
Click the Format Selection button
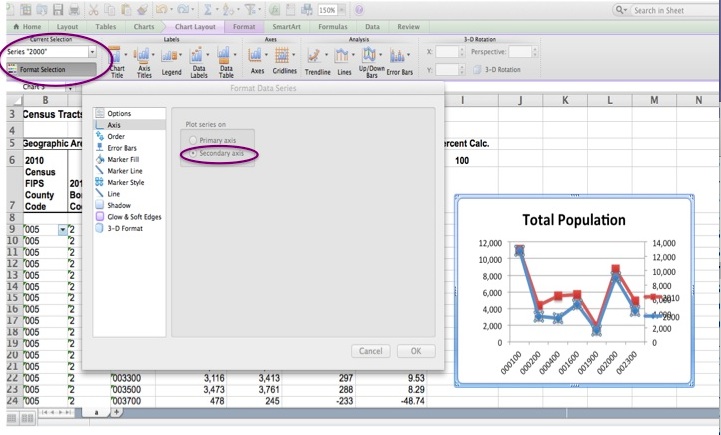coord(51,69)
